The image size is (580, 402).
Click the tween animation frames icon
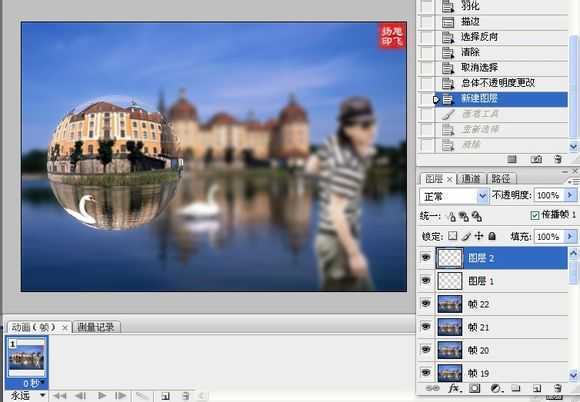pyautogui.click(x=142, y=396)
